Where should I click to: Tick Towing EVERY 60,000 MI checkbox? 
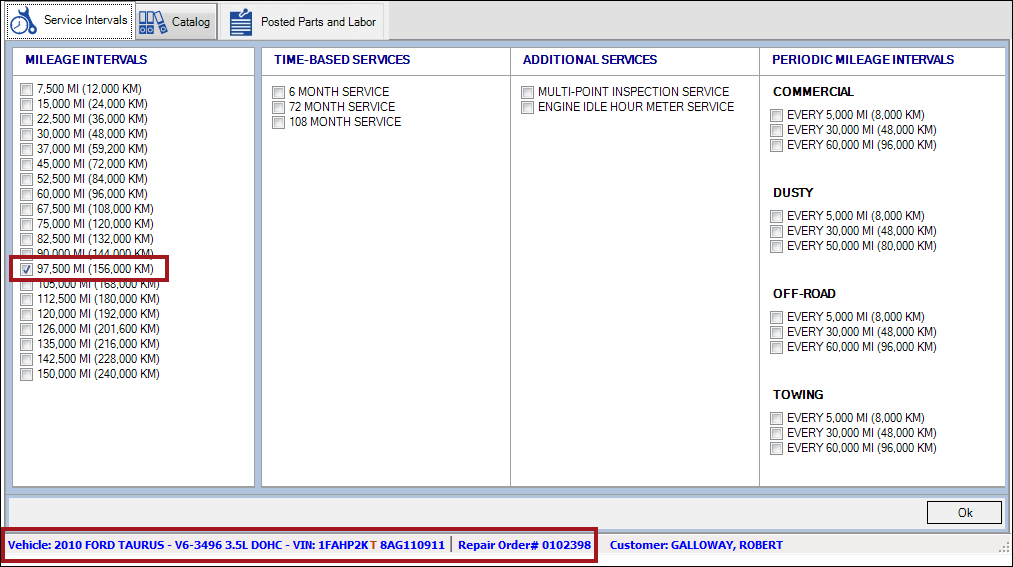click(777, 448)
